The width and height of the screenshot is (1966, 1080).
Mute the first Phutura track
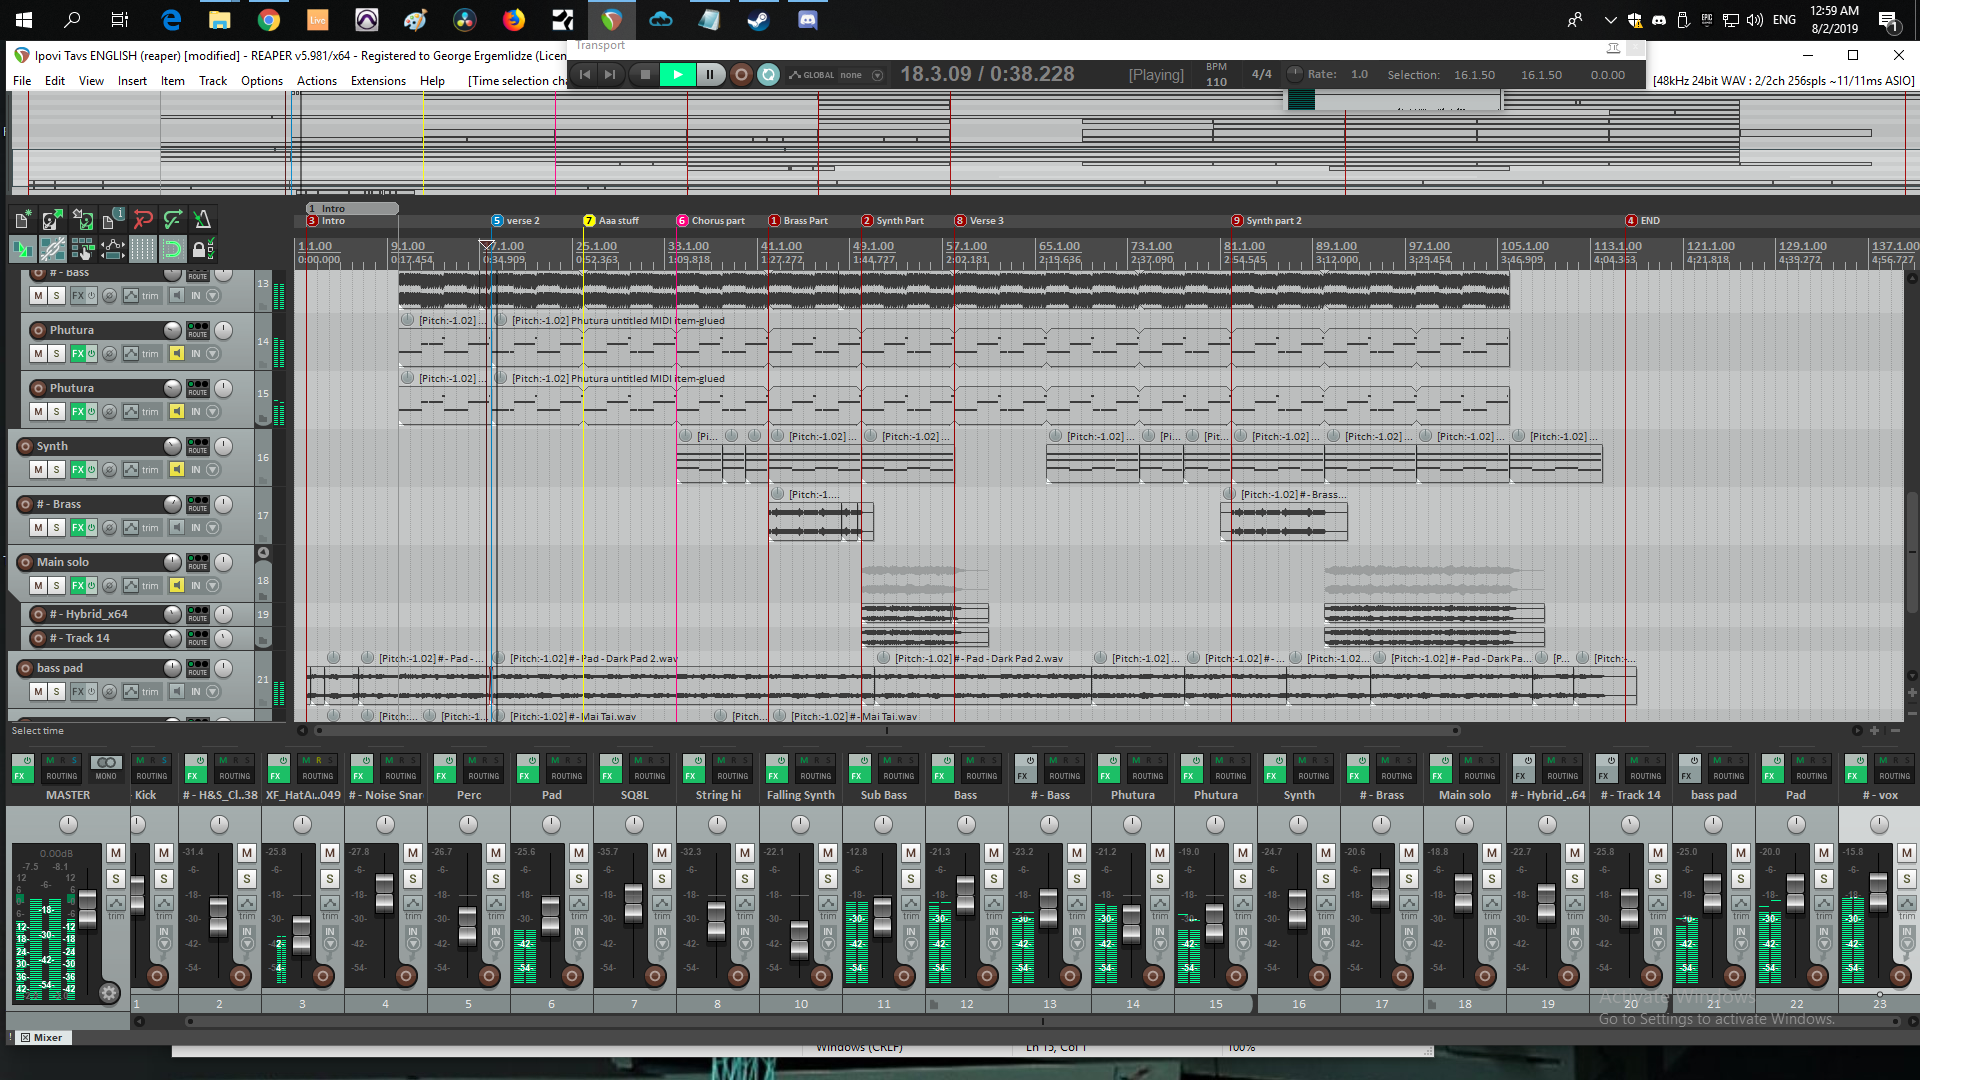click(x=38, y=353)
